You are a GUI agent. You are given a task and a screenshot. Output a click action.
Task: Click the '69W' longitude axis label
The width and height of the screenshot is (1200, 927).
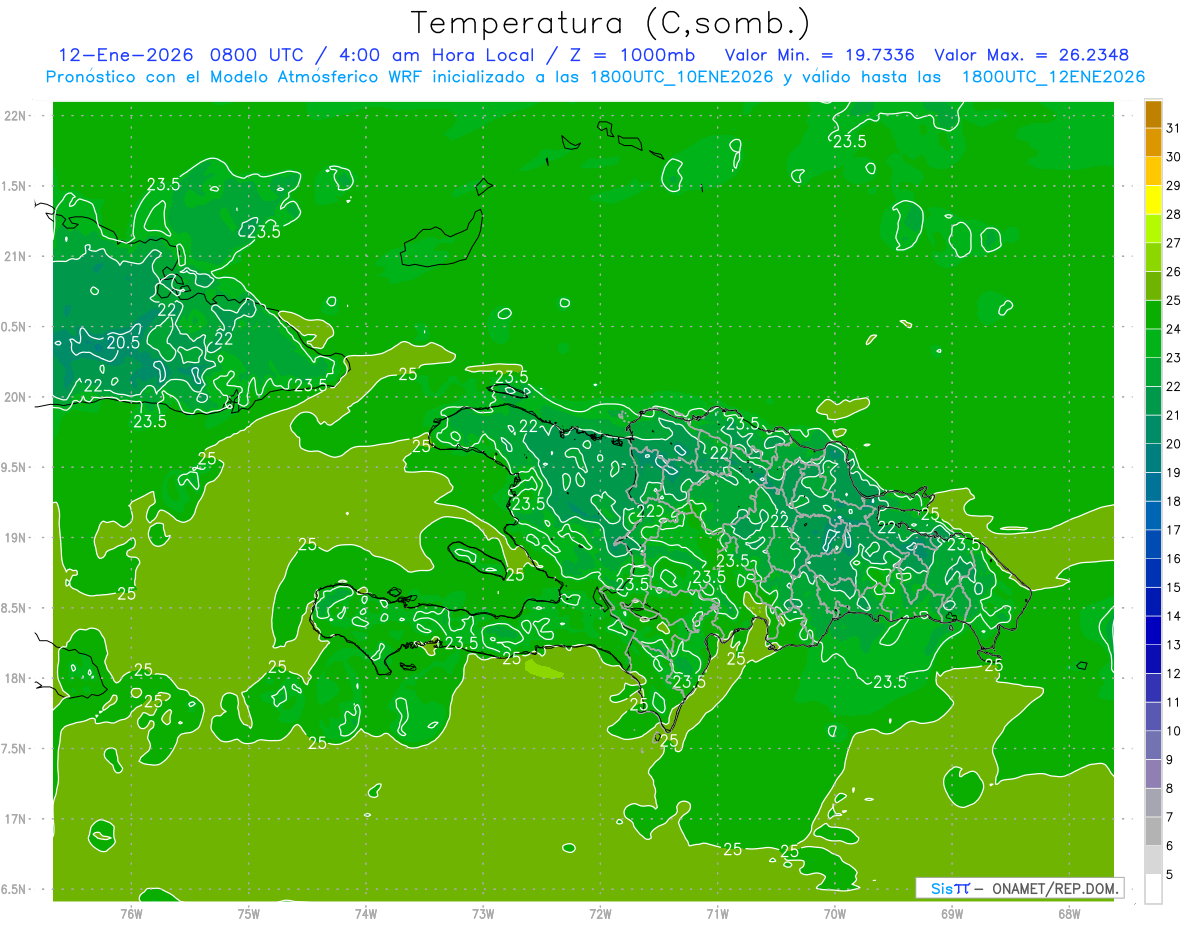coord(952,913)
